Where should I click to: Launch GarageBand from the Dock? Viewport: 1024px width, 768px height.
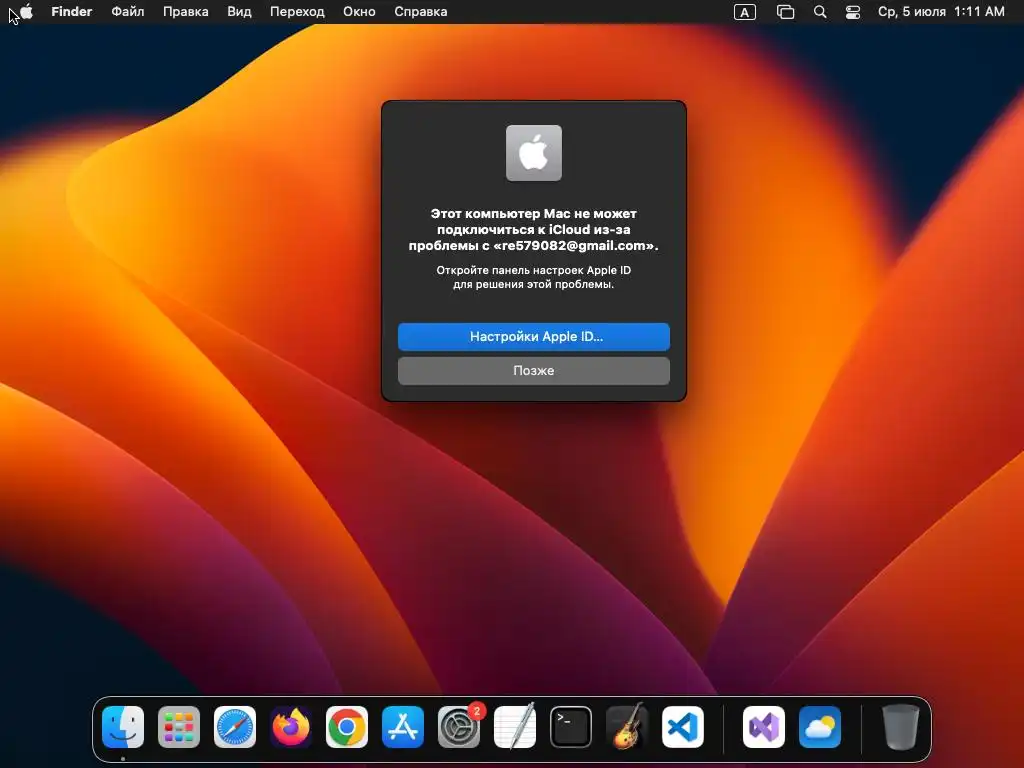(x=627, y=727)
